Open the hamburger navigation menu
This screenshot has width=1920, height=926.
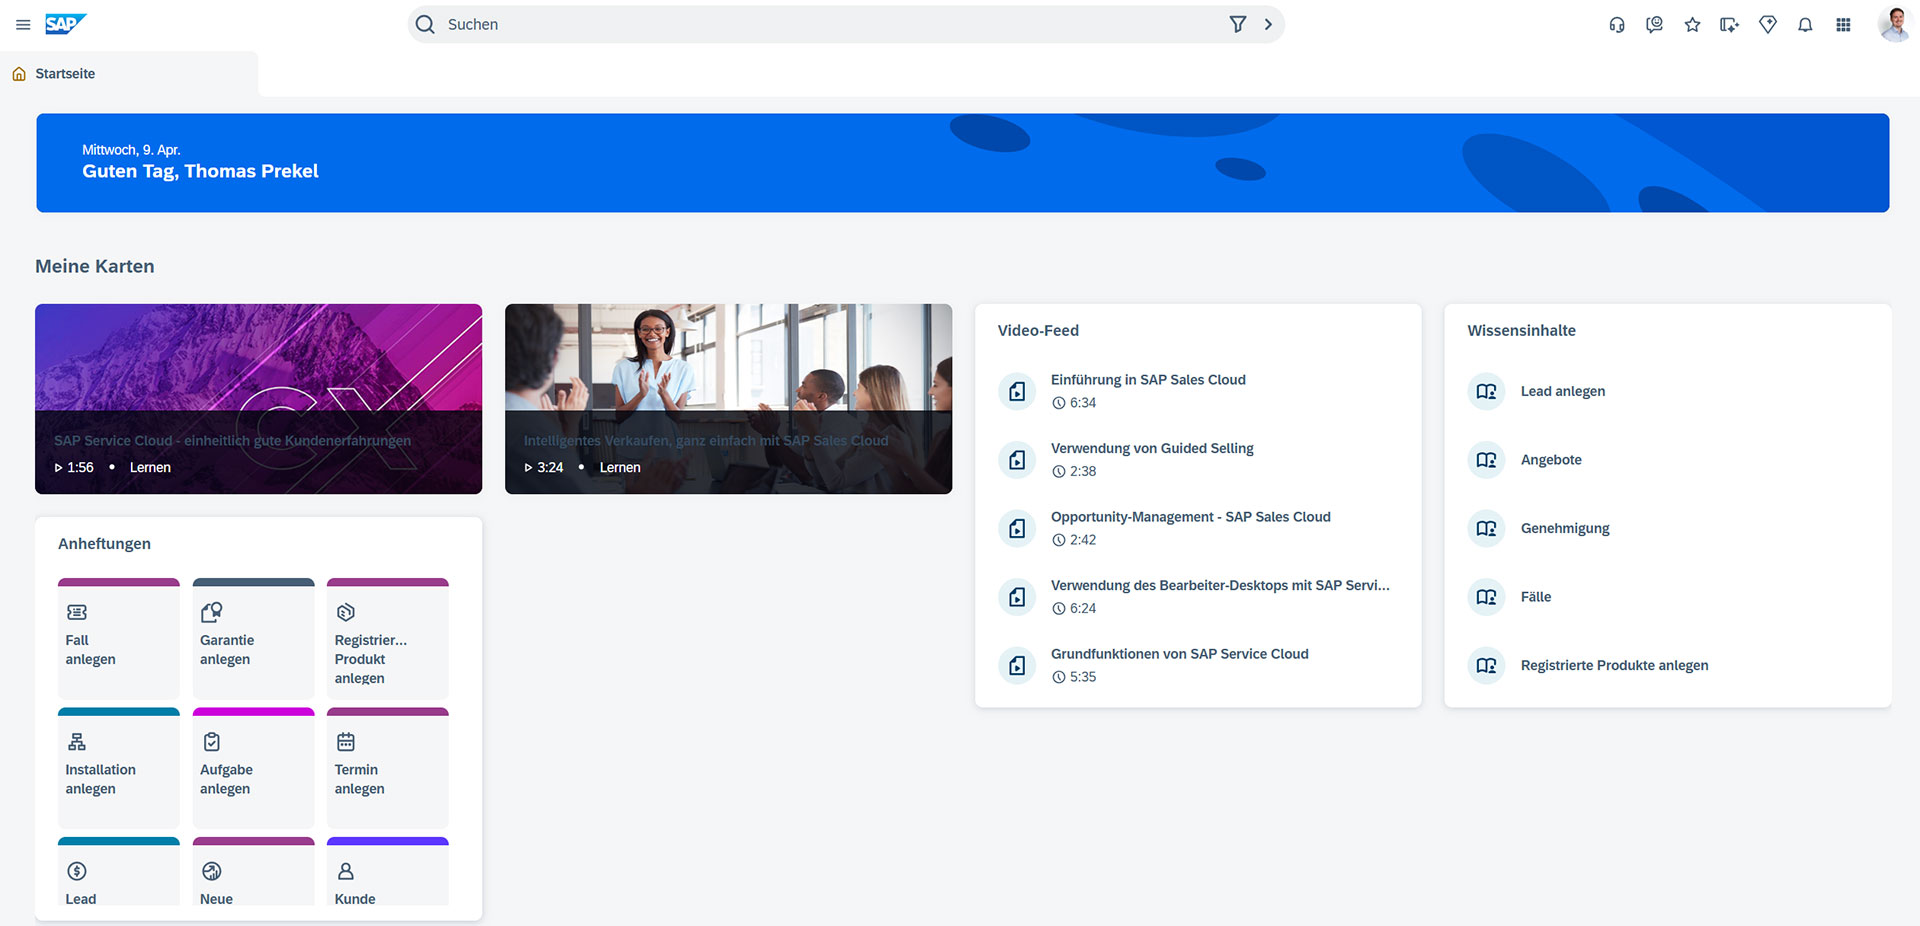pyautogui.click(x=23, y=24)
